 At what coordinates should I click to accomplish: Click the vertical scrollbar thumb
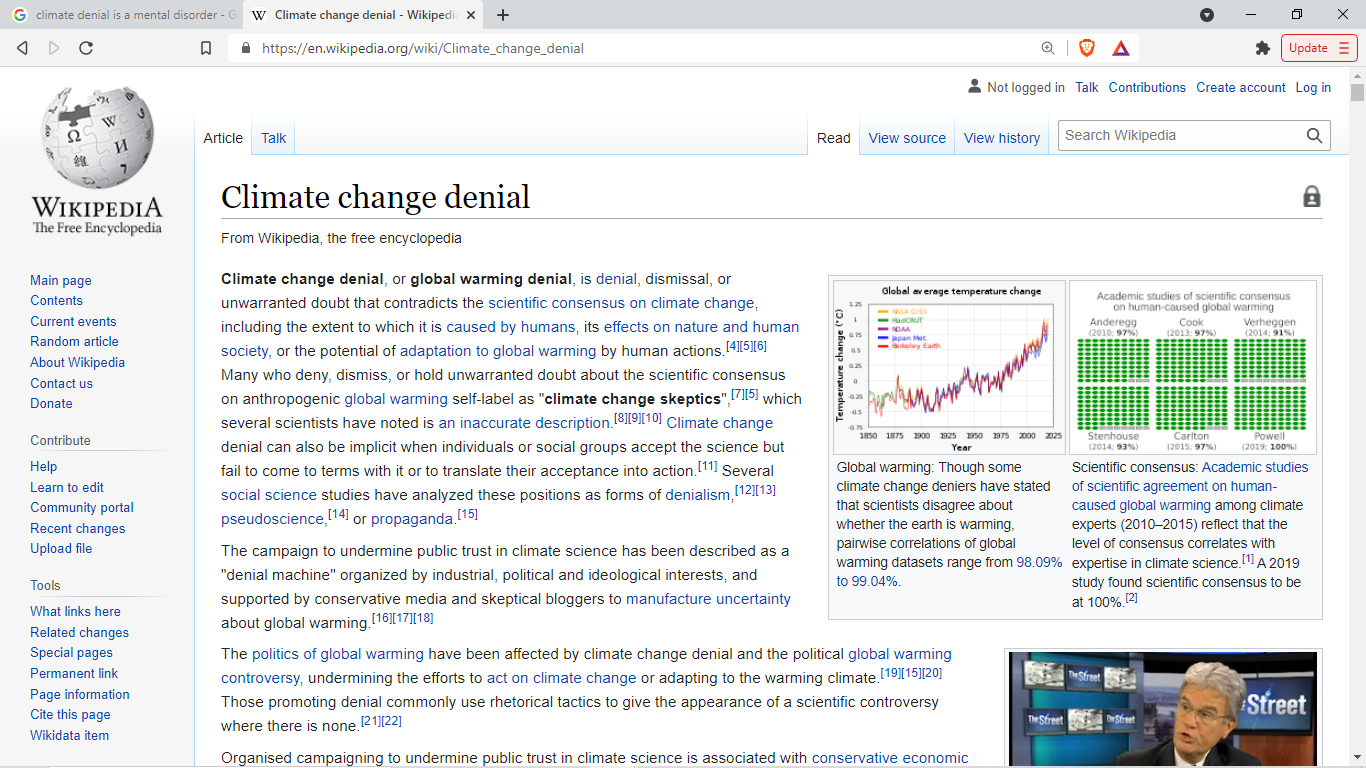[x=1357, y=93]
